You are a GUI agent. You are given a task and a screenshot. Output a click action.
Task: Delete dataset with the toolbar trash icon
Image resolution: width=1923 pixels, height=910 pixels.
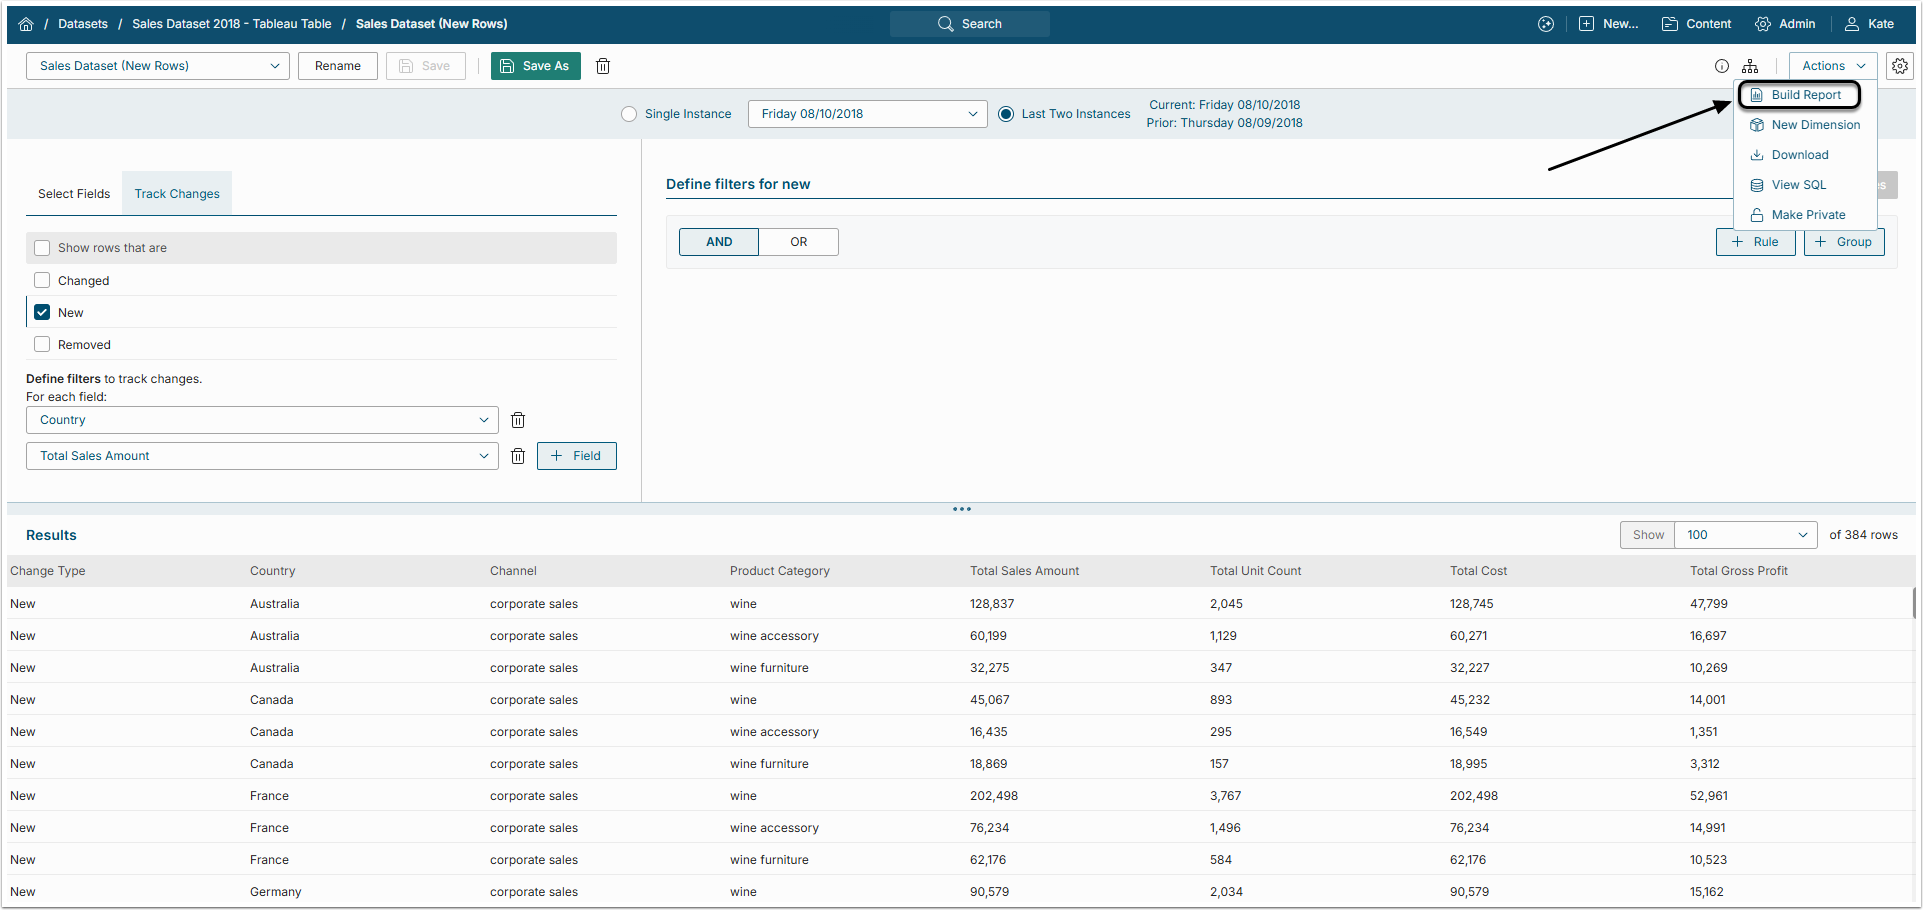(x=603, y=66)
